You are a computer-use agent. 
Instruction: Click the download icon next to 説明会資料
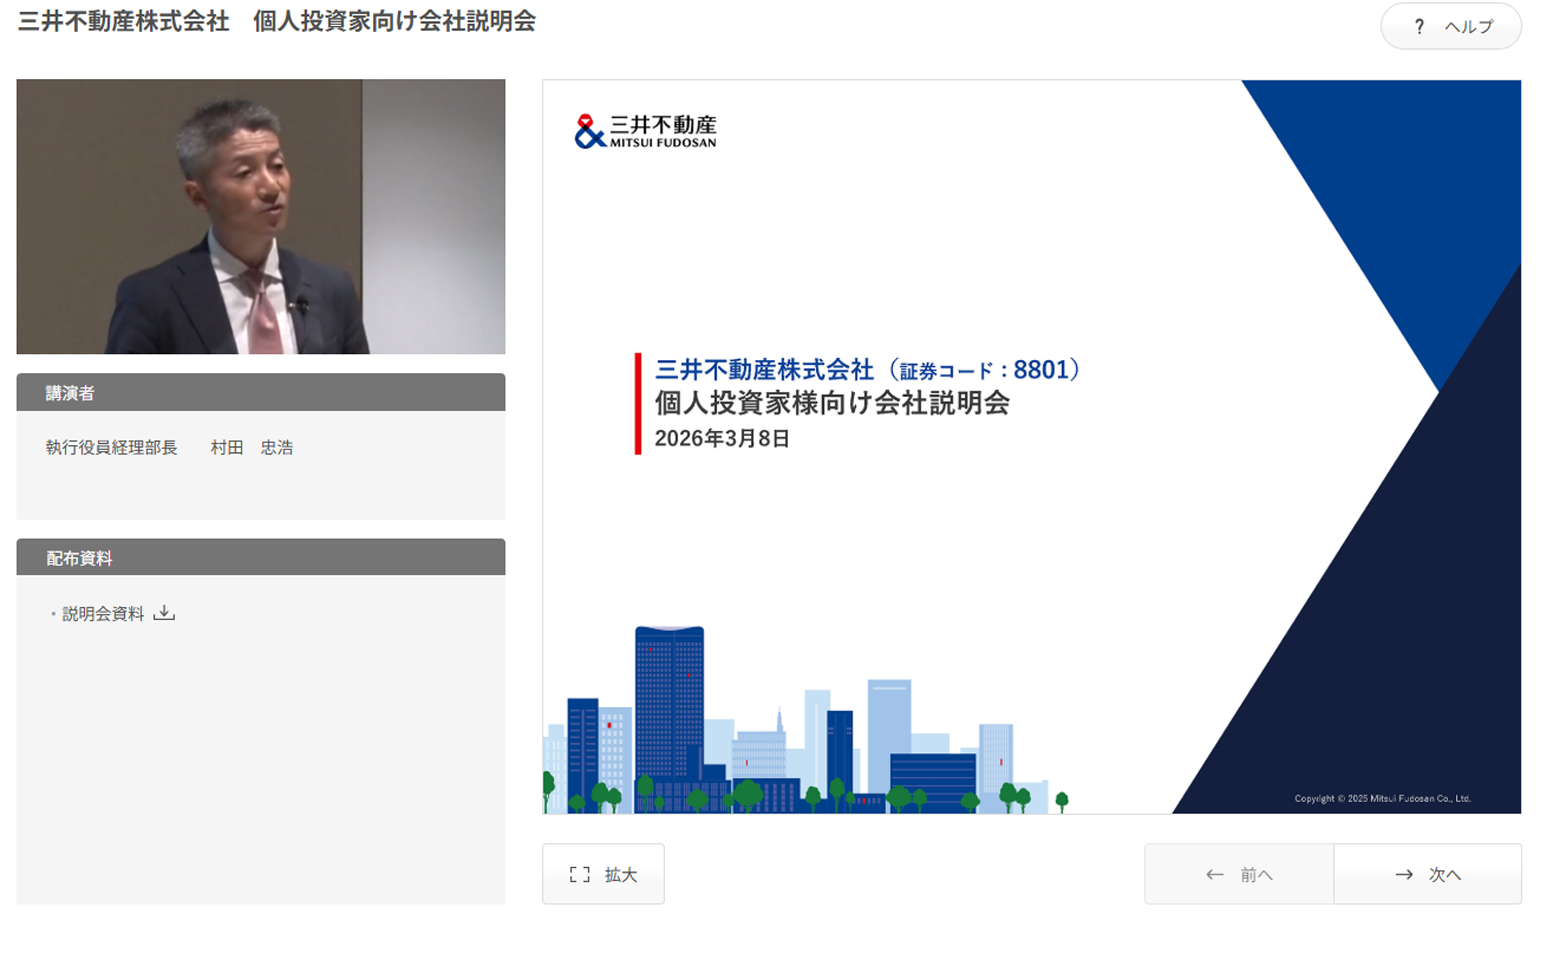click(164, 613)
